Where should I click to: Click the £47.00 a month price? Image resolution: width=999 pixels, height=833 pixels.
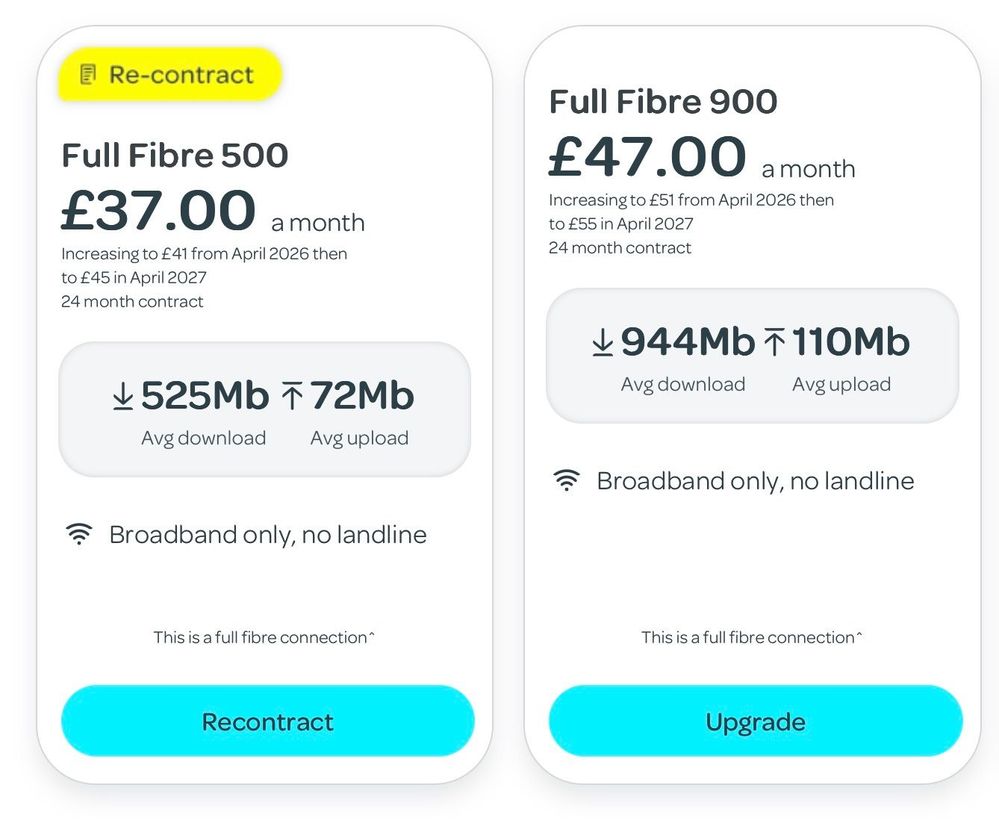pos(701,159)
